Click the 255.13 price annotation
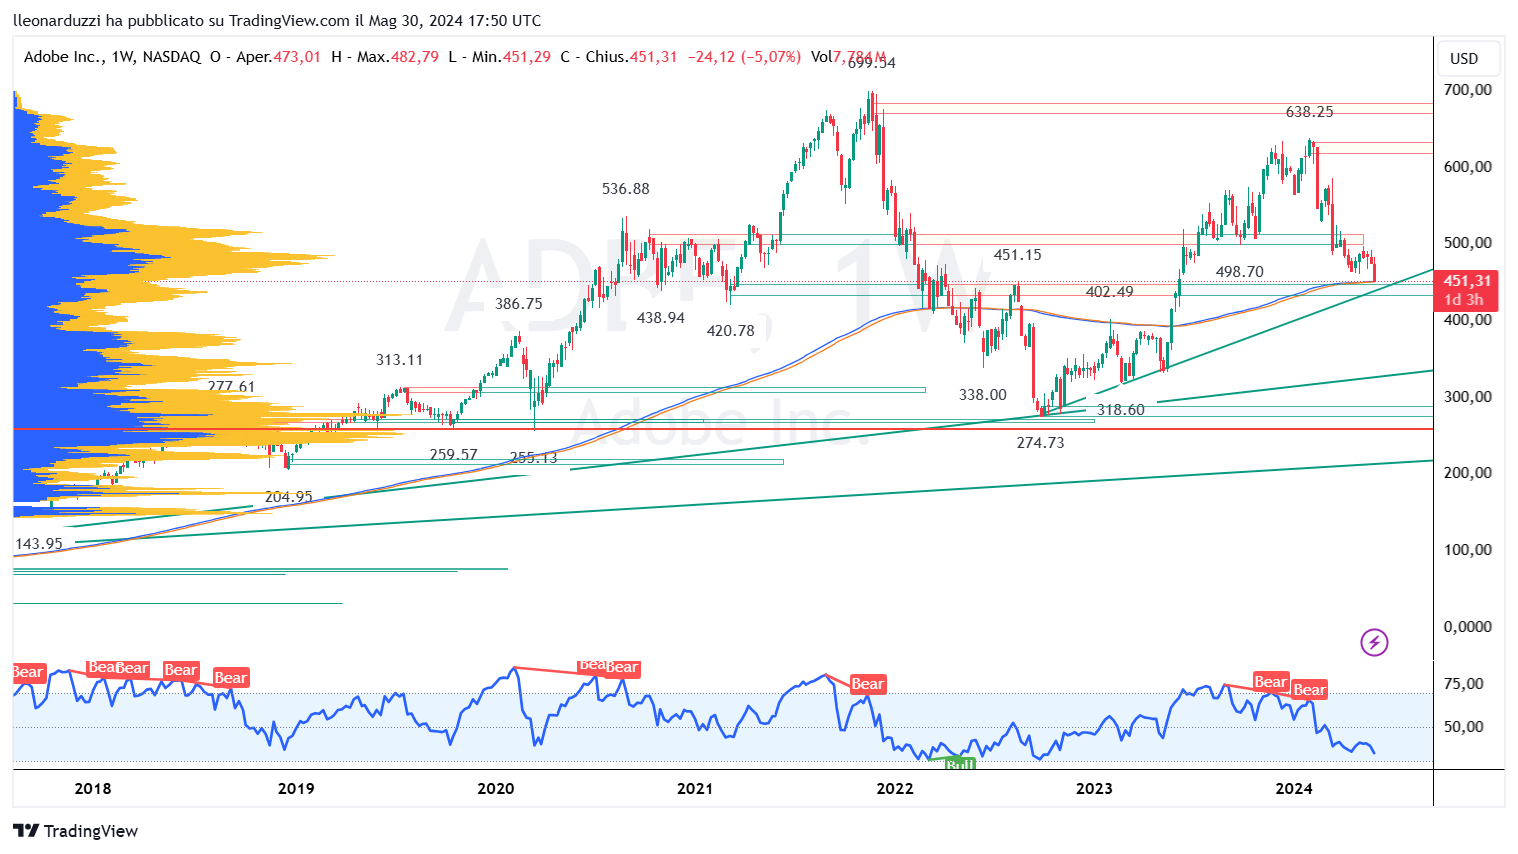 533,458
